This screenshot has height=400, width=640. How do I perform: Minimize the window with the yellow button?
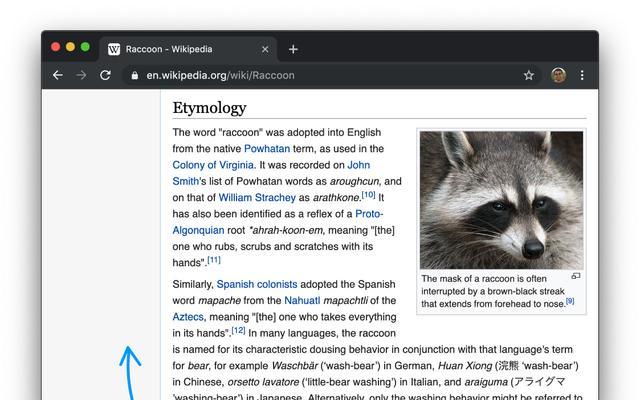tap(70, 47)
